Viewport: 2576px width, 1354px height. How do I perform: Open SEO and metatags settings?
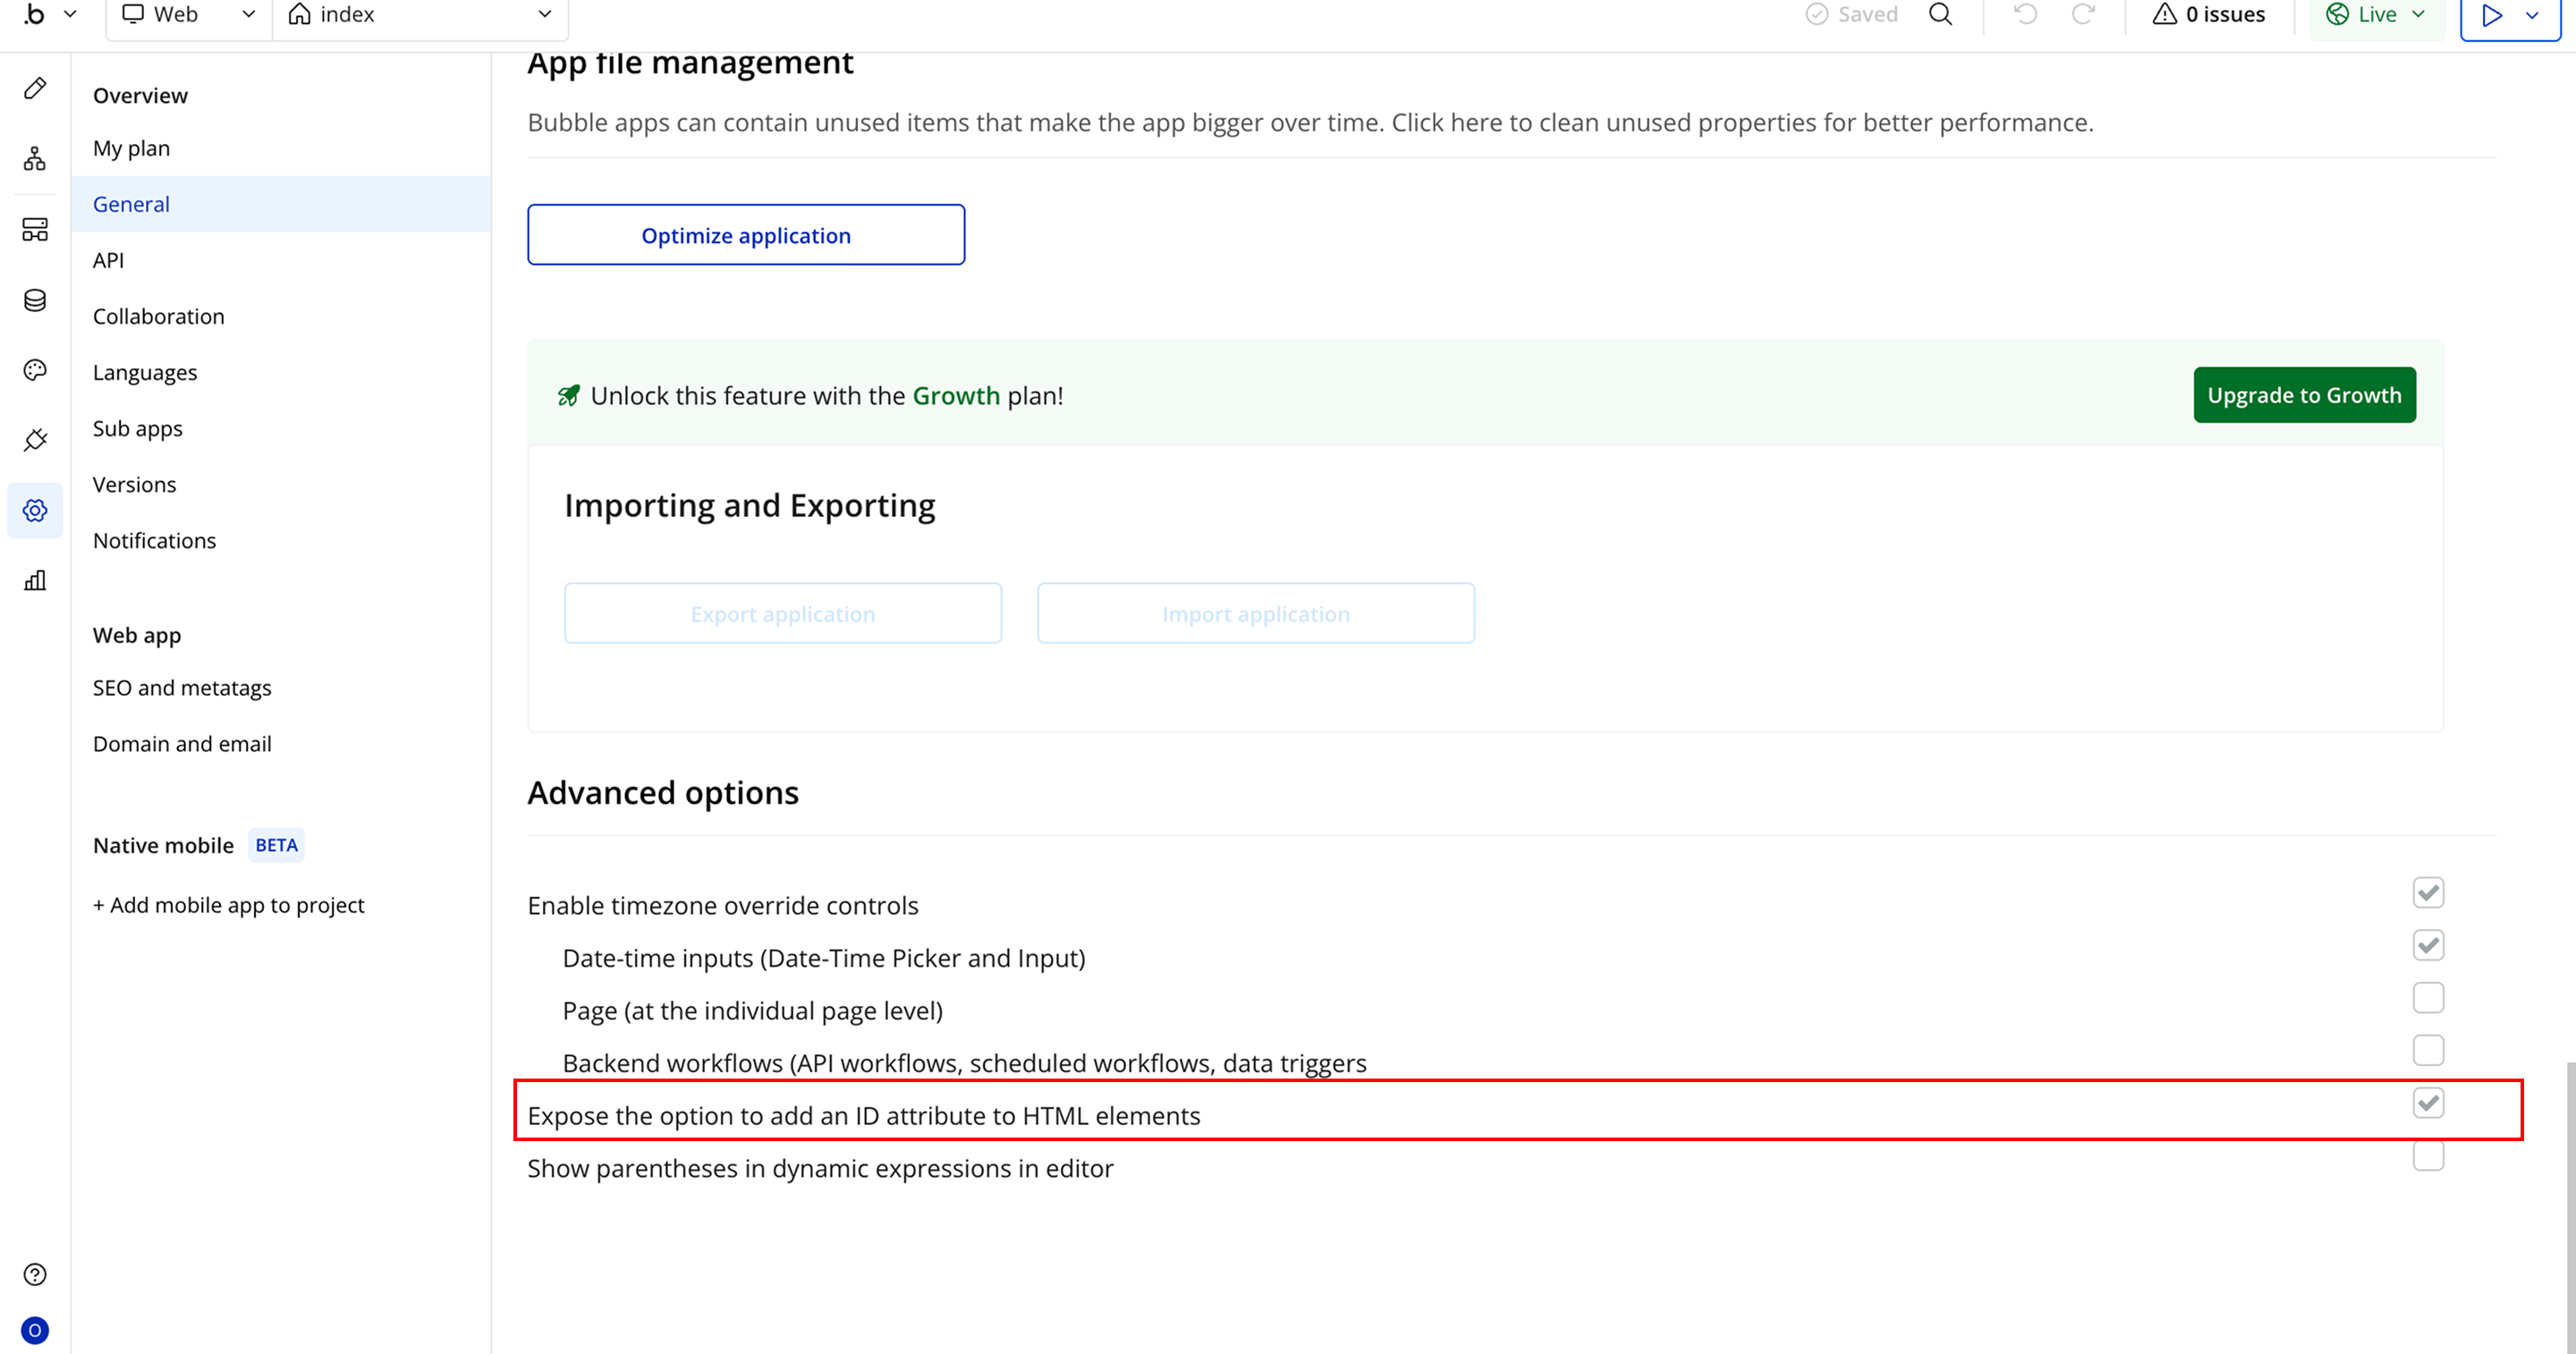tap(182, 688)
